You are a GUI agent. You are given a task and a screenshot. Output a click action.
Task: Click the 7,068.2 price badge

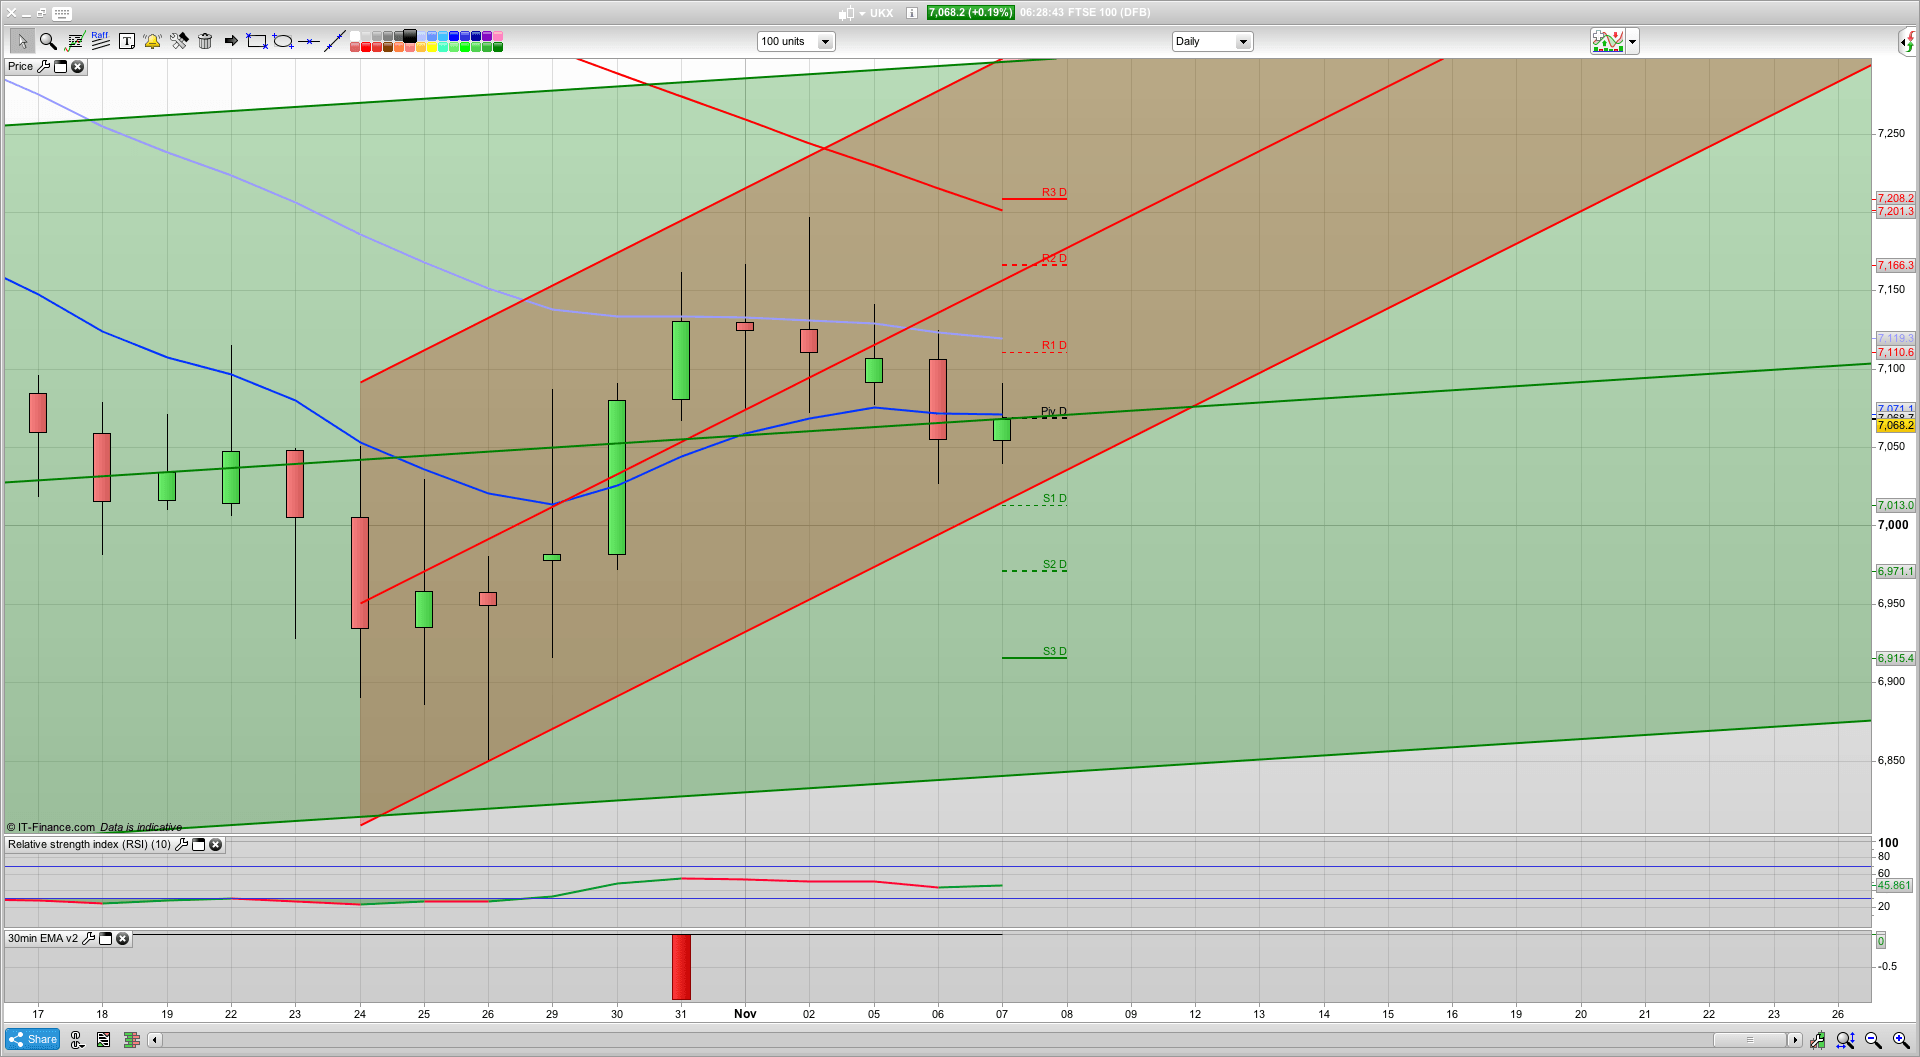click(970, 13)
